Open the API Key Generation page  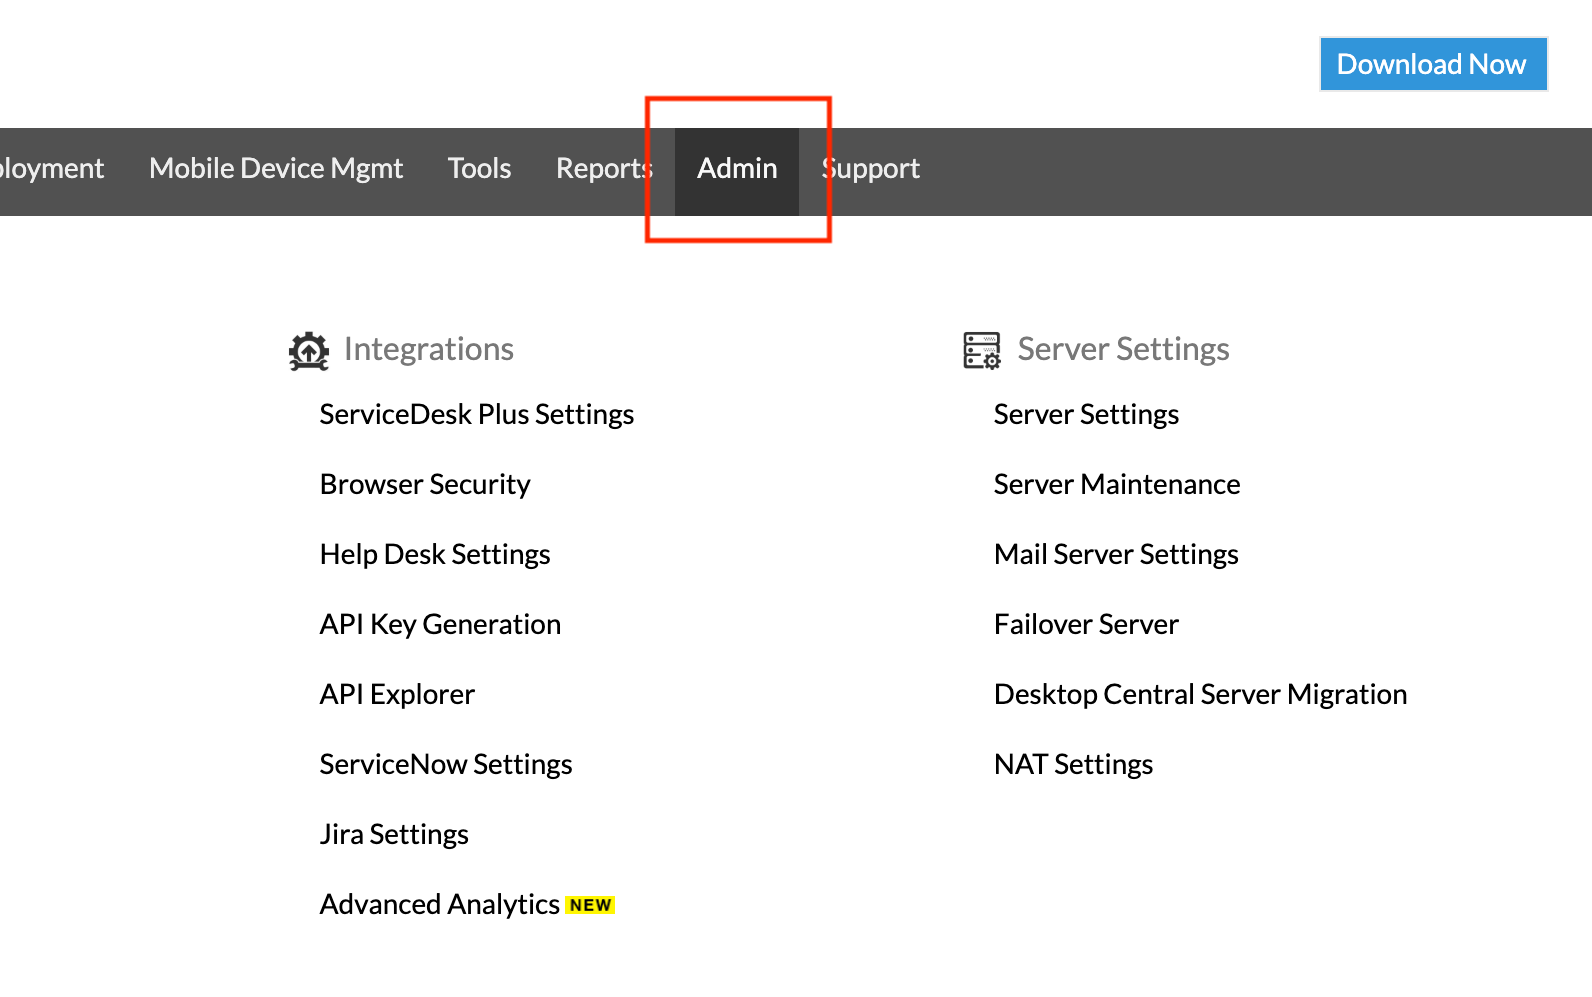[440, 624]
